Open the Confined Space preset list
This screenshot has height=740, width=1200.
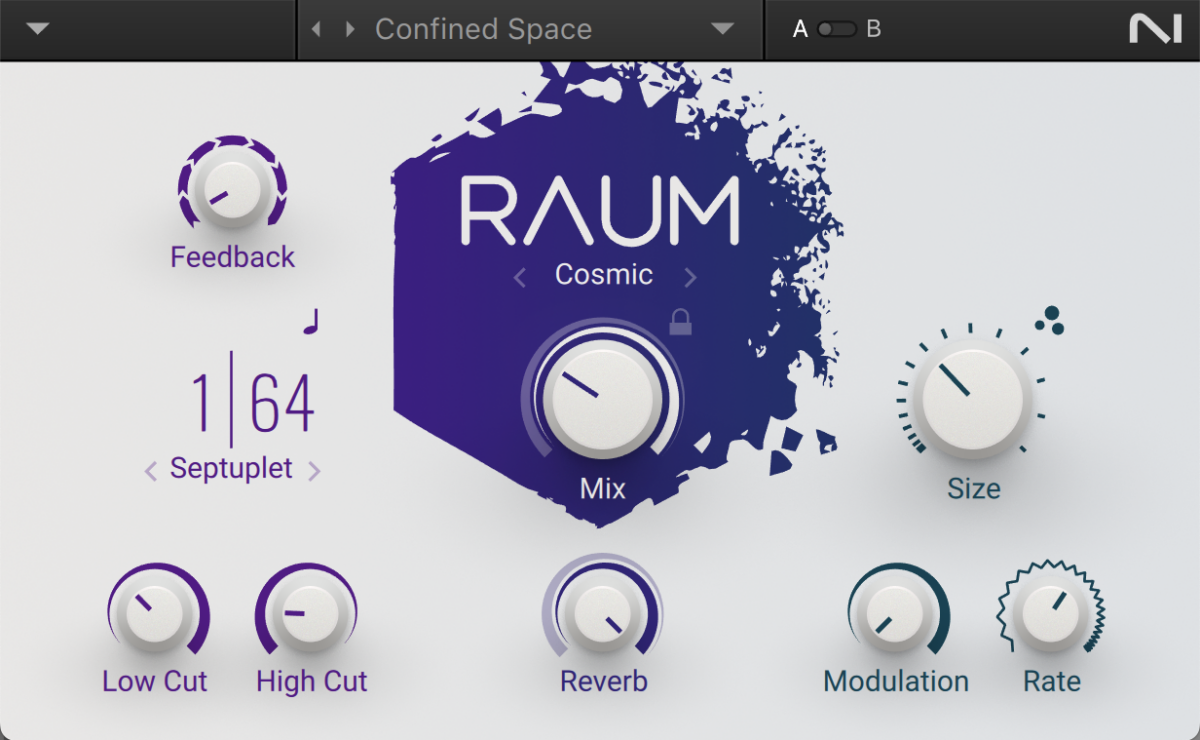pyautogui.click(x=723, y=29)
